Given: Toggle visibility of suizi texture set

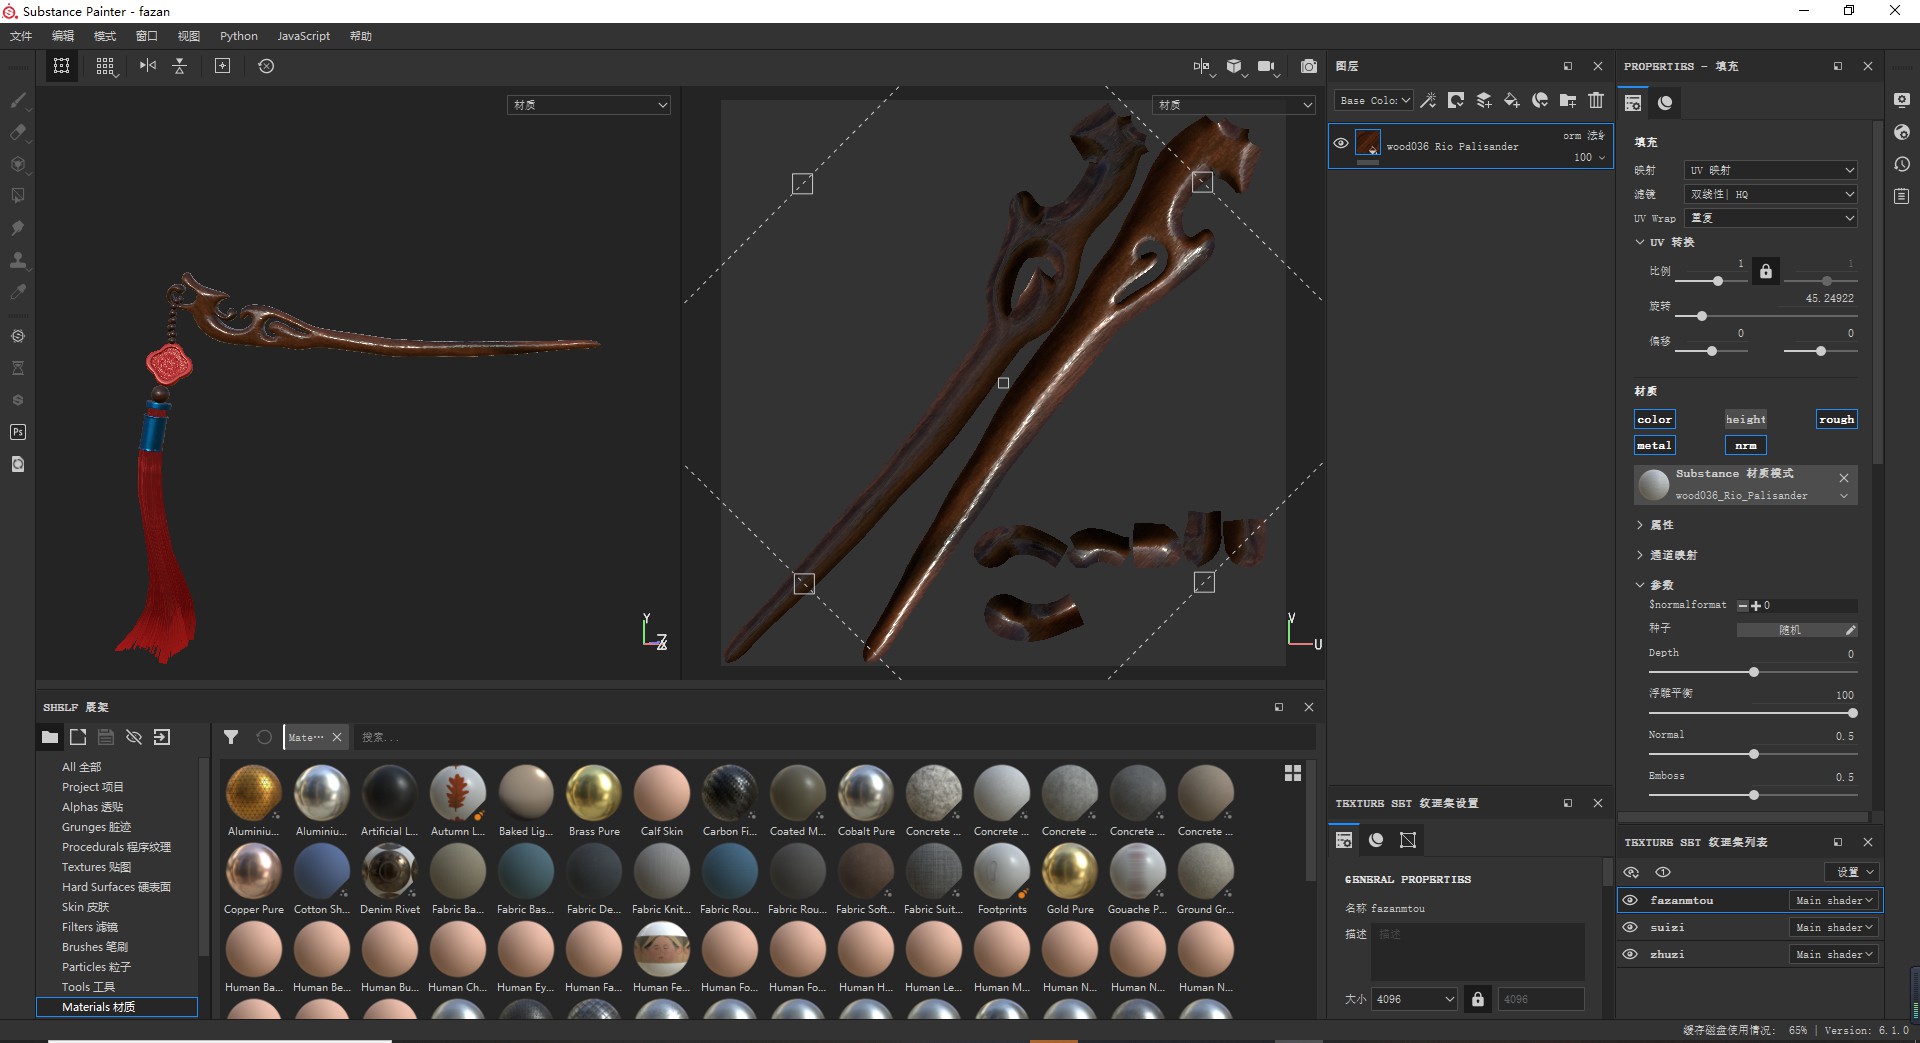Looking at the screenshot, I should tap(1630, 927).
